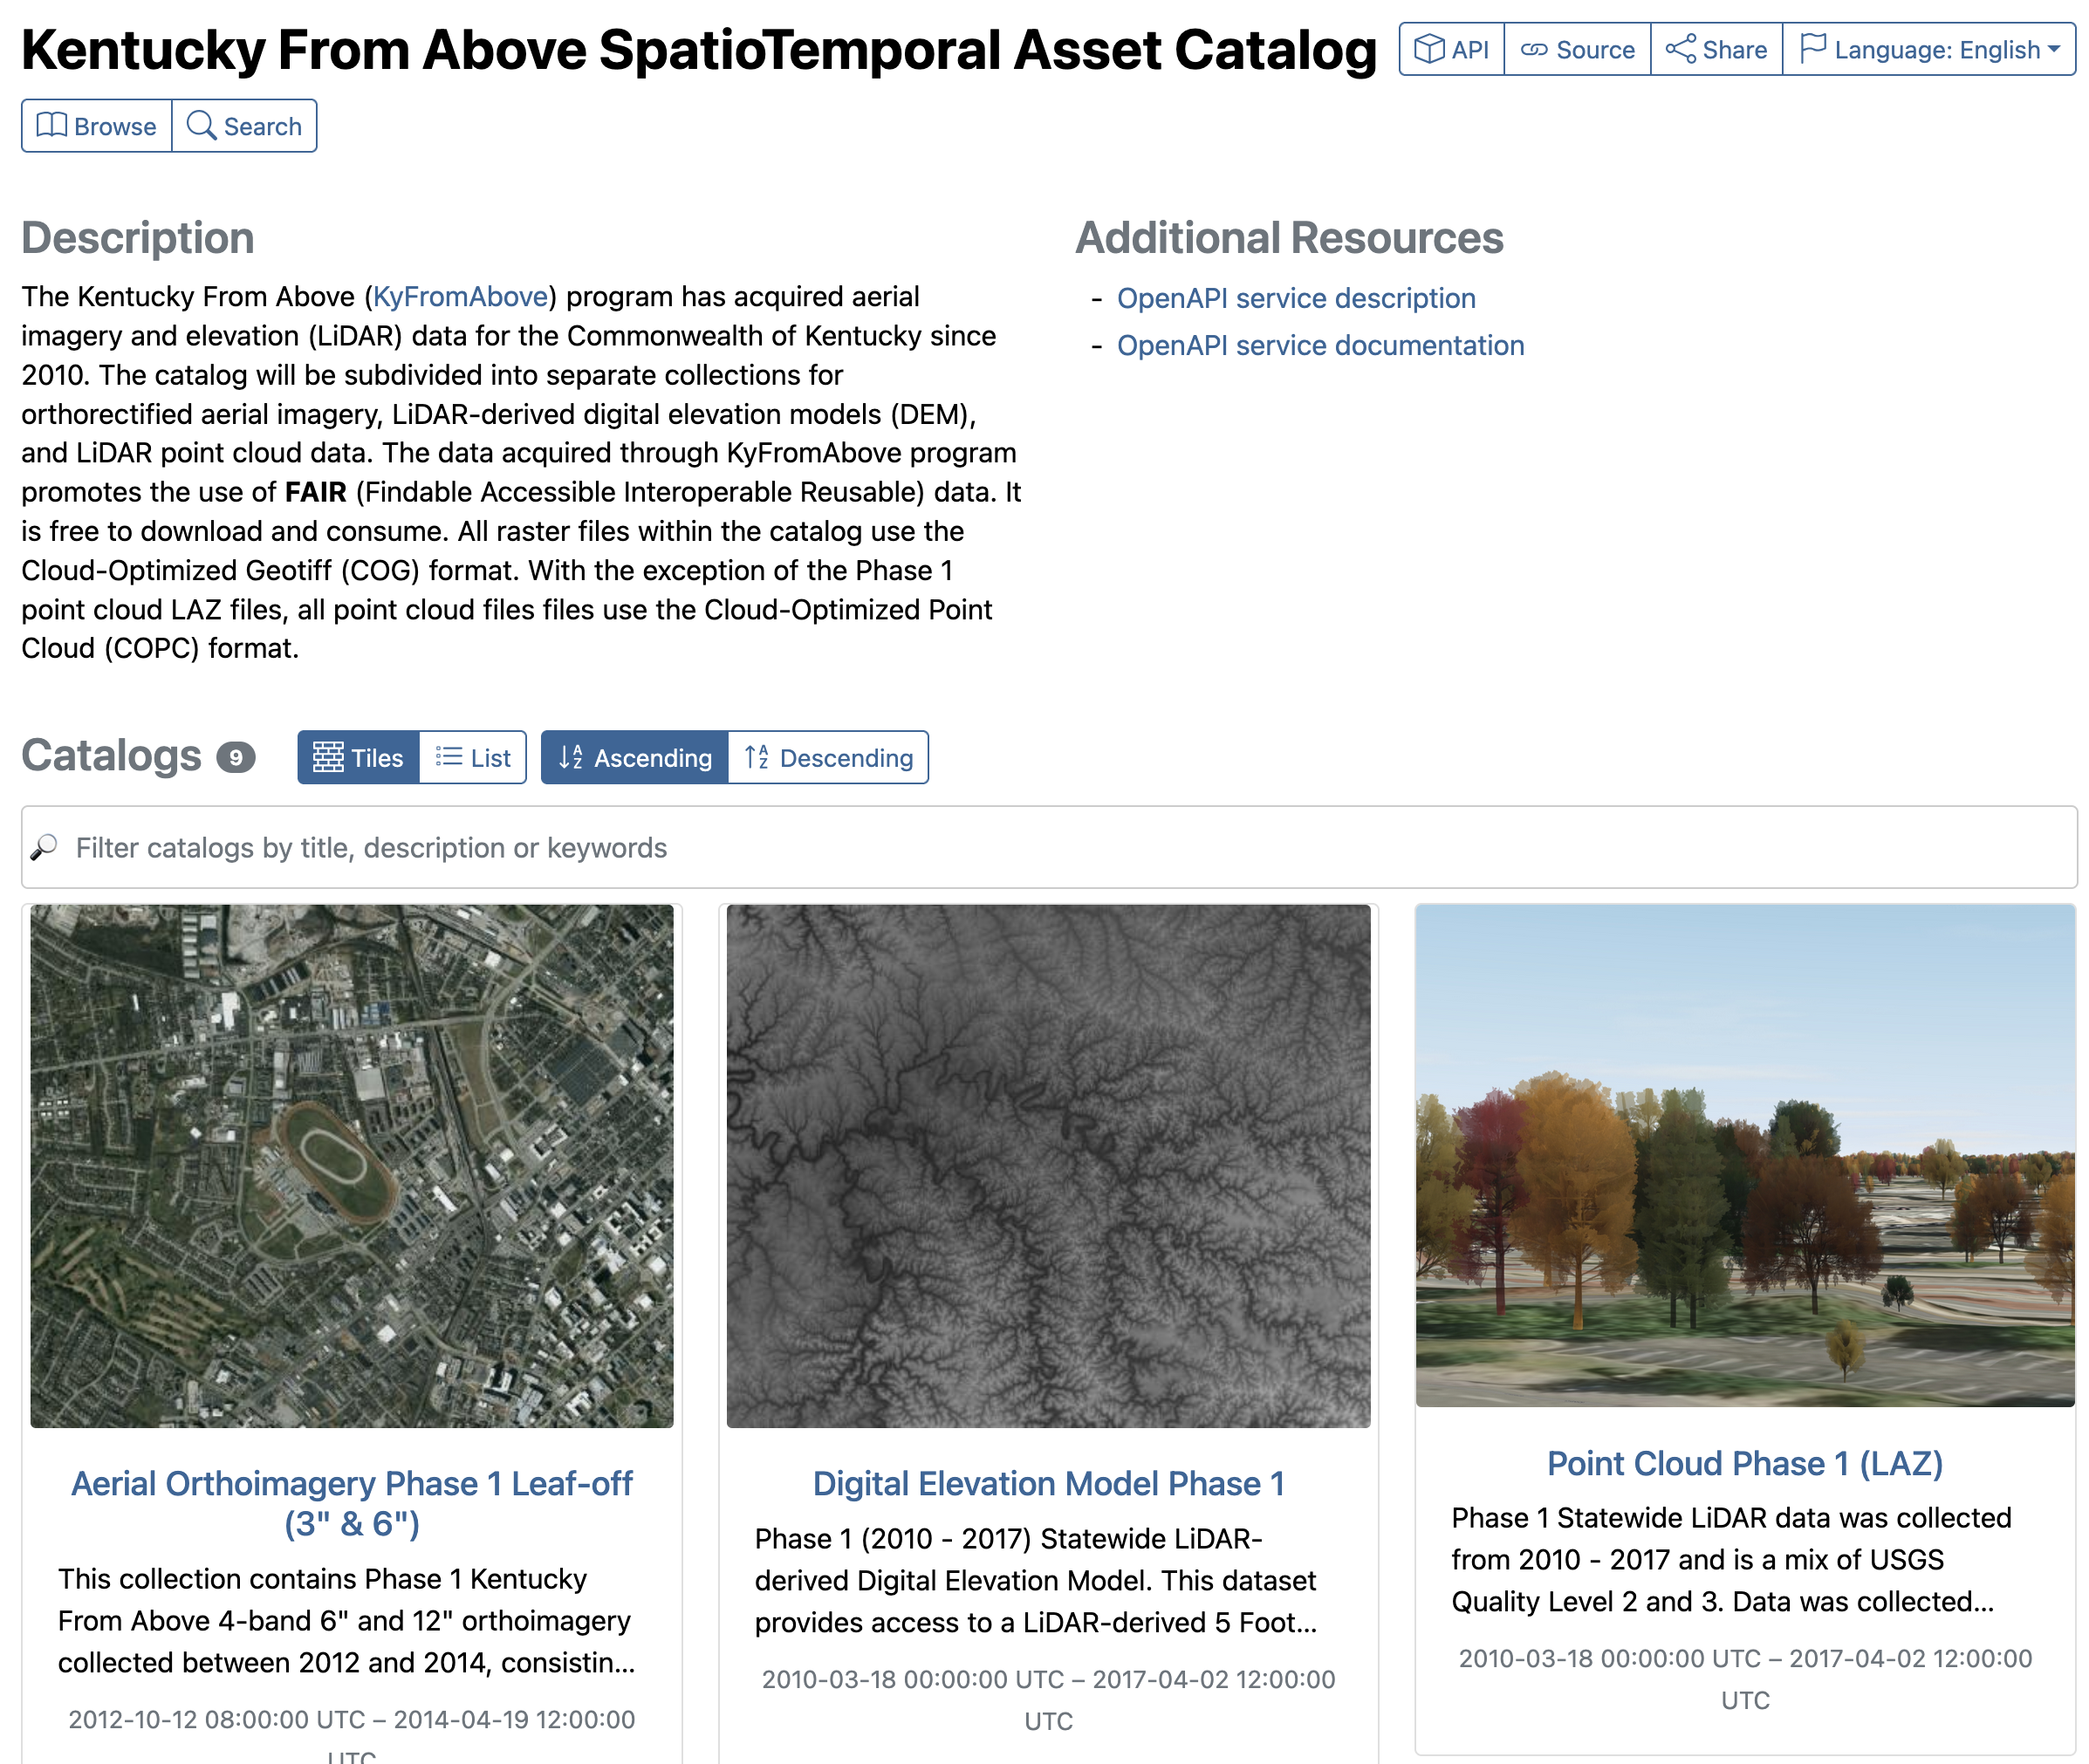Open the Share button
2089x1764 pixels.
click(1717, 49)
